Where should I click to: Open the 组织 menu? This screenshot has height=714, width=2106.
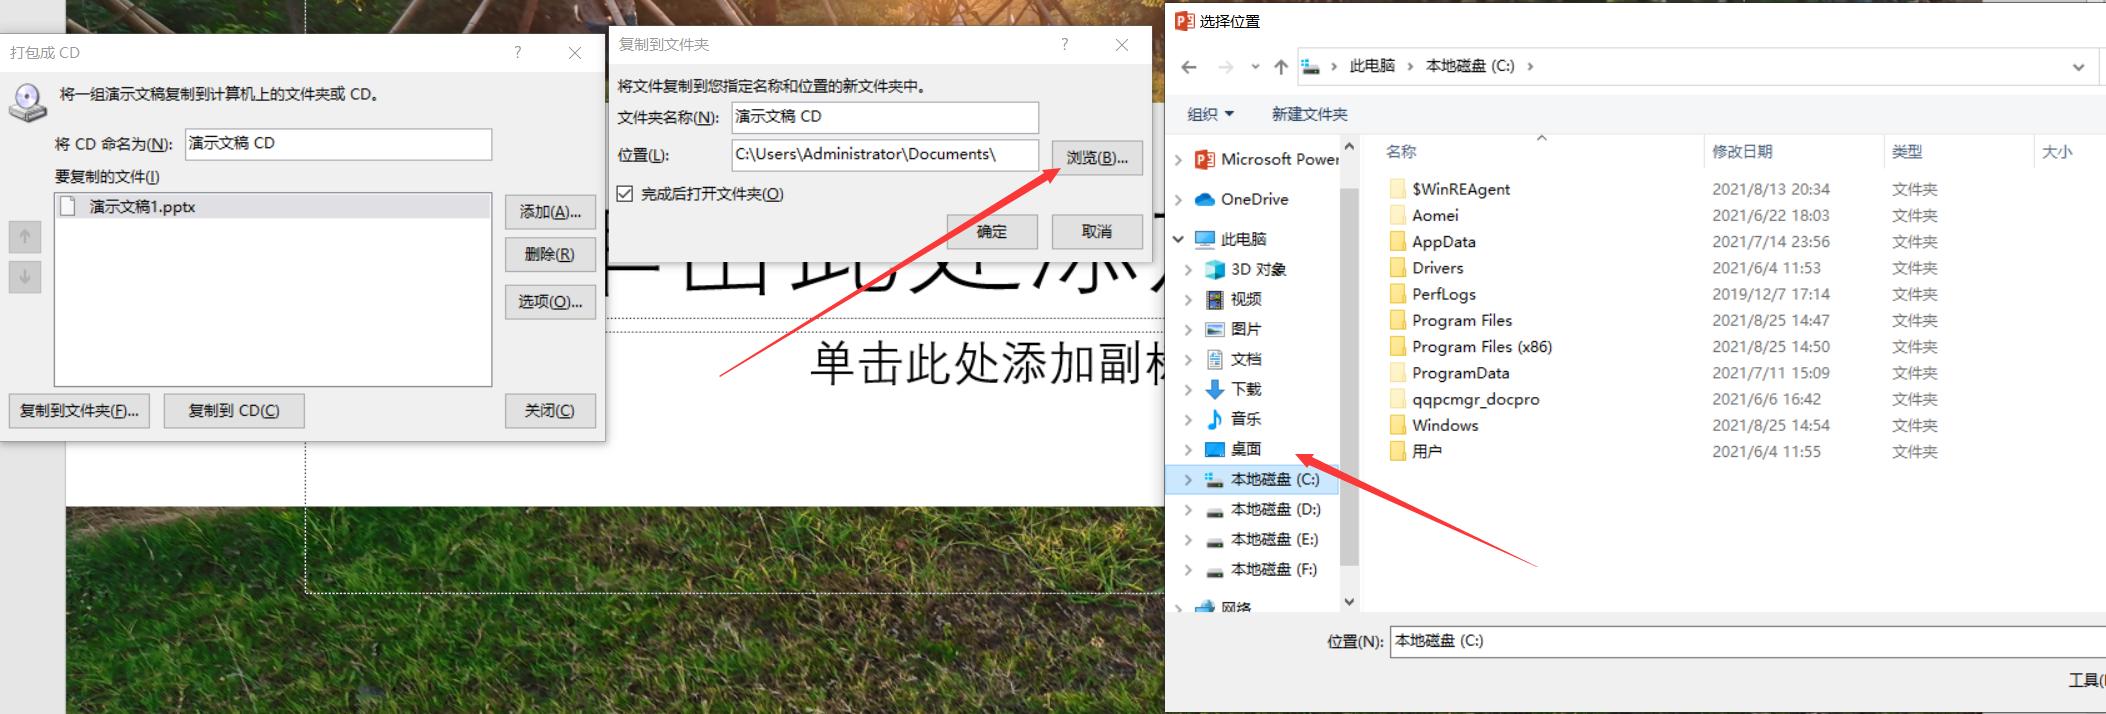tap(1210, 114)
